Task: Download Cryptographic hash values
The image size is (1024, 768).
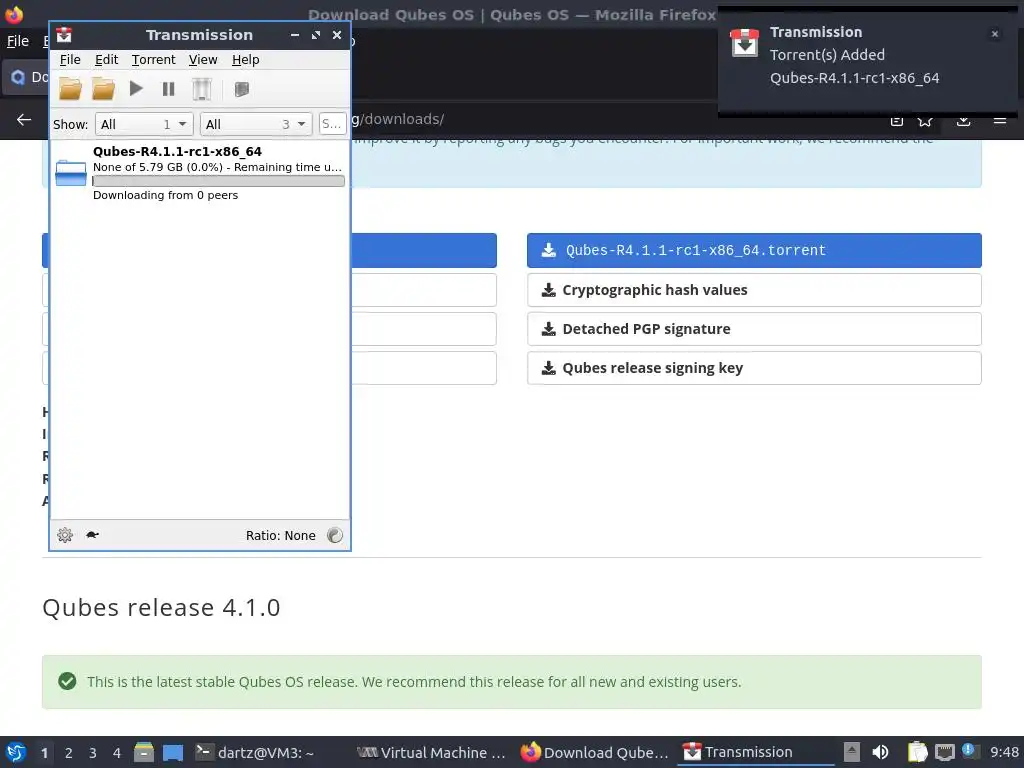Action: tap(754, 290)
